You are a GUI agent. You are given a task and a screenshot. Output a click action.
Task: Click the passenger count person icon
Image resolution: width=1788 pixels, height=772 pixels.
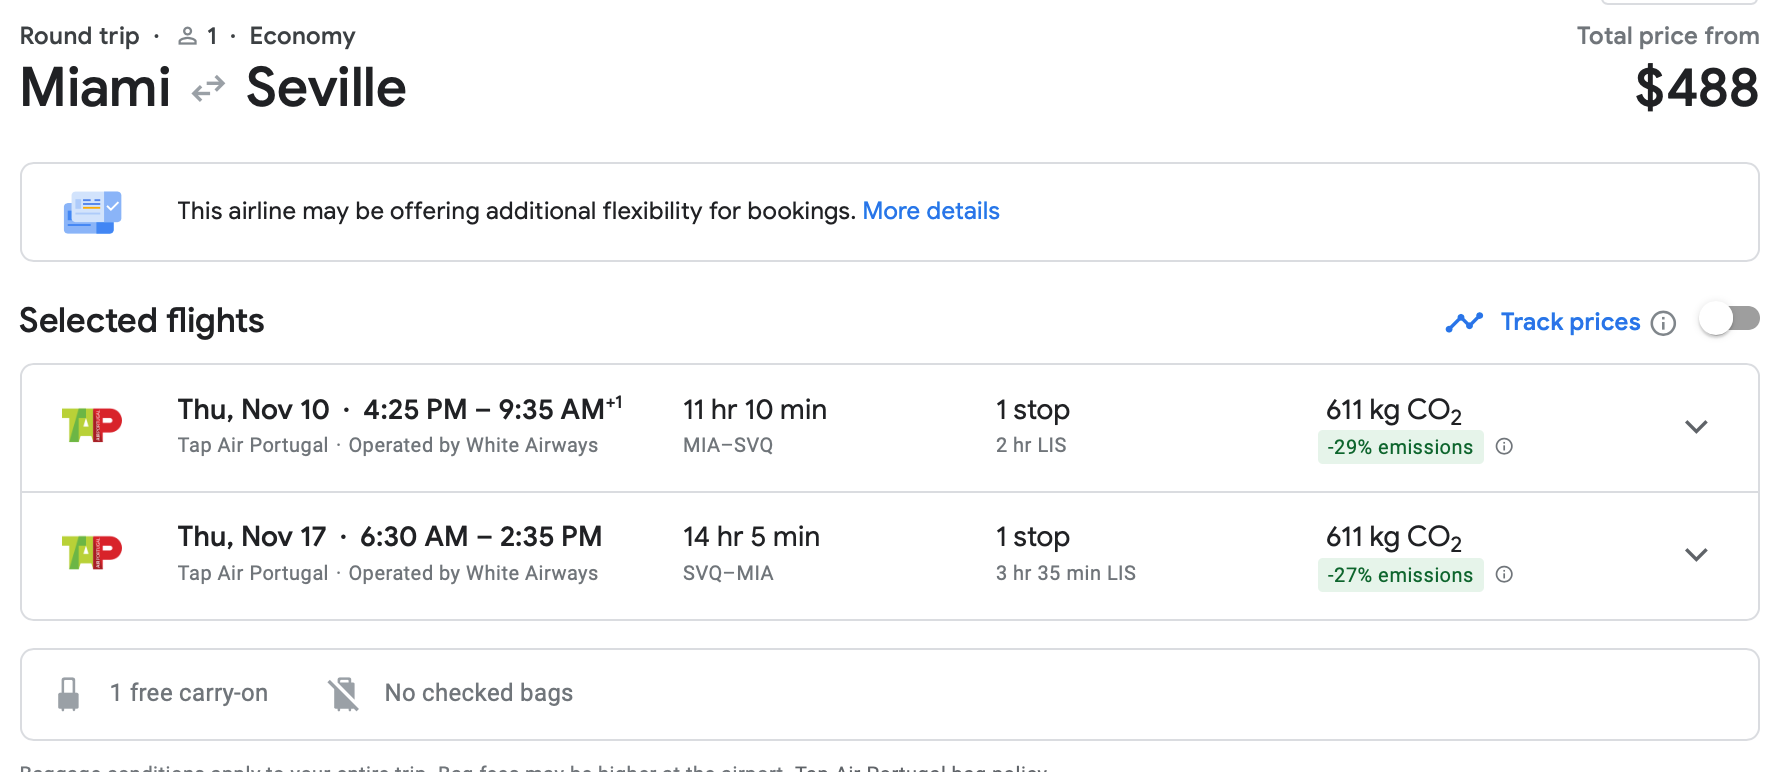187,37
